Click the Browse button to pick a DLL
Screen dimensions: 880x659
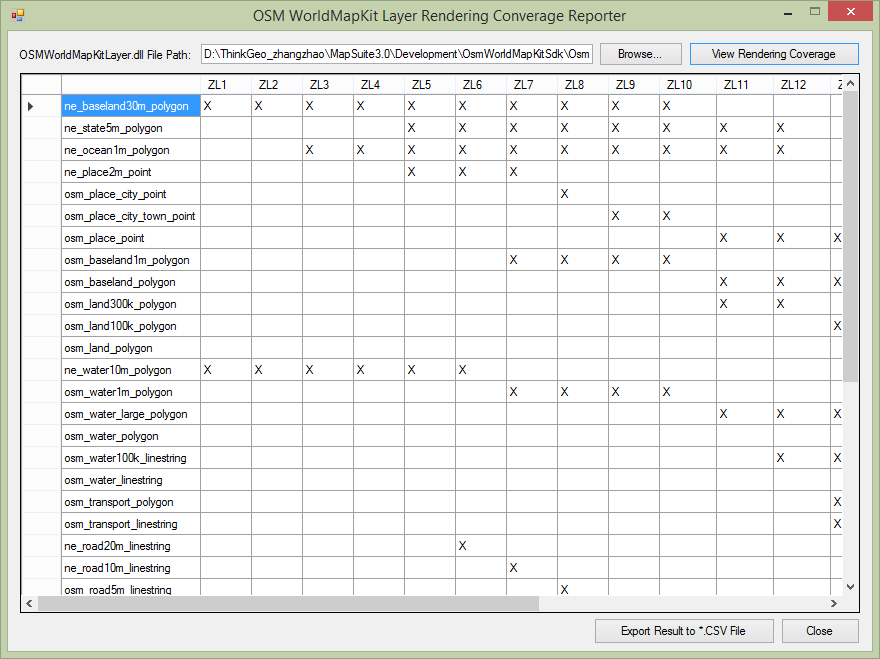(x=640, y=53)
